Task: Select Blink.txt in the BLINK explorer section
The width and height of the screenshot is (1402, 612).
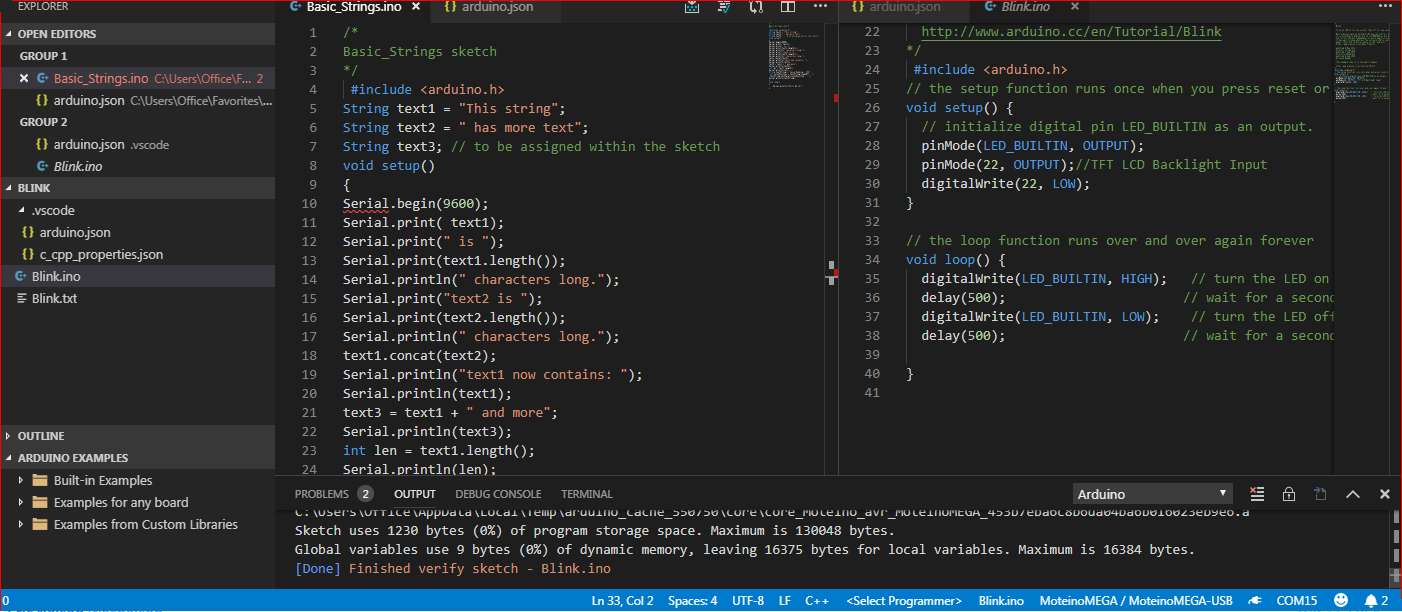Action: coord(57,298)
